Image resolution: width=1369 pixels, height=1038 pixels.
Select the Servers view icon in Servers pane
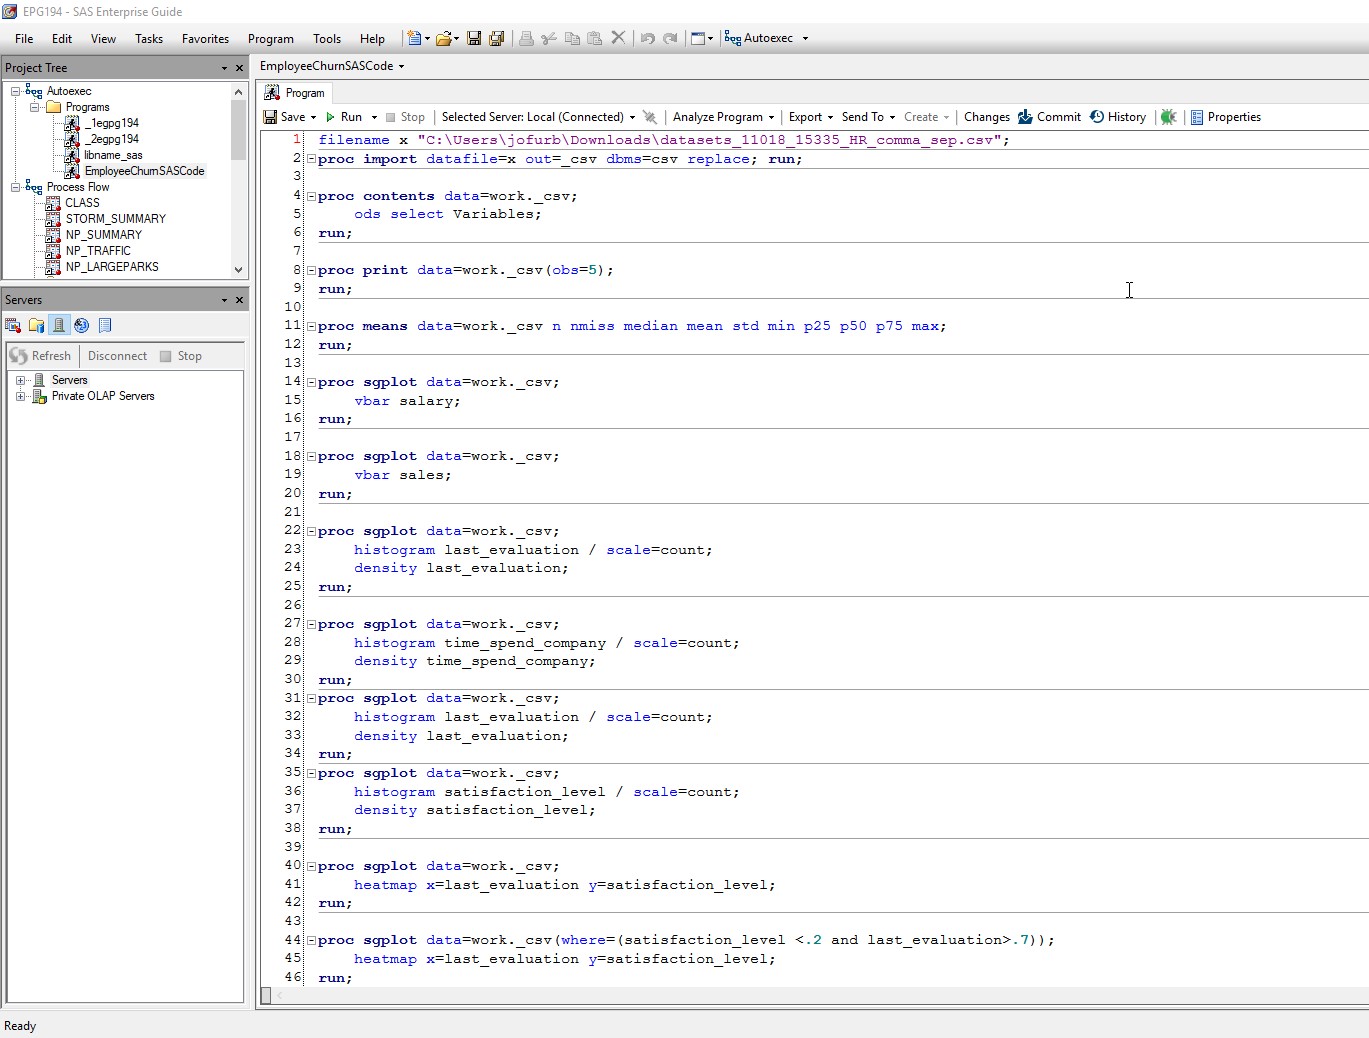click(x=58, y=325)
